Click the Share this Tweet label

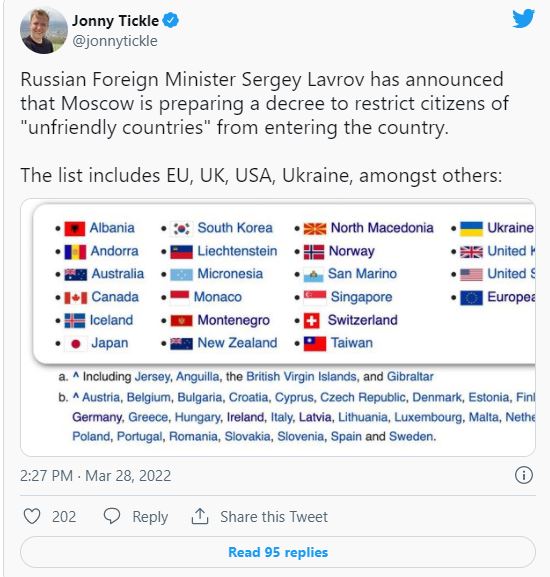[274, 517]
